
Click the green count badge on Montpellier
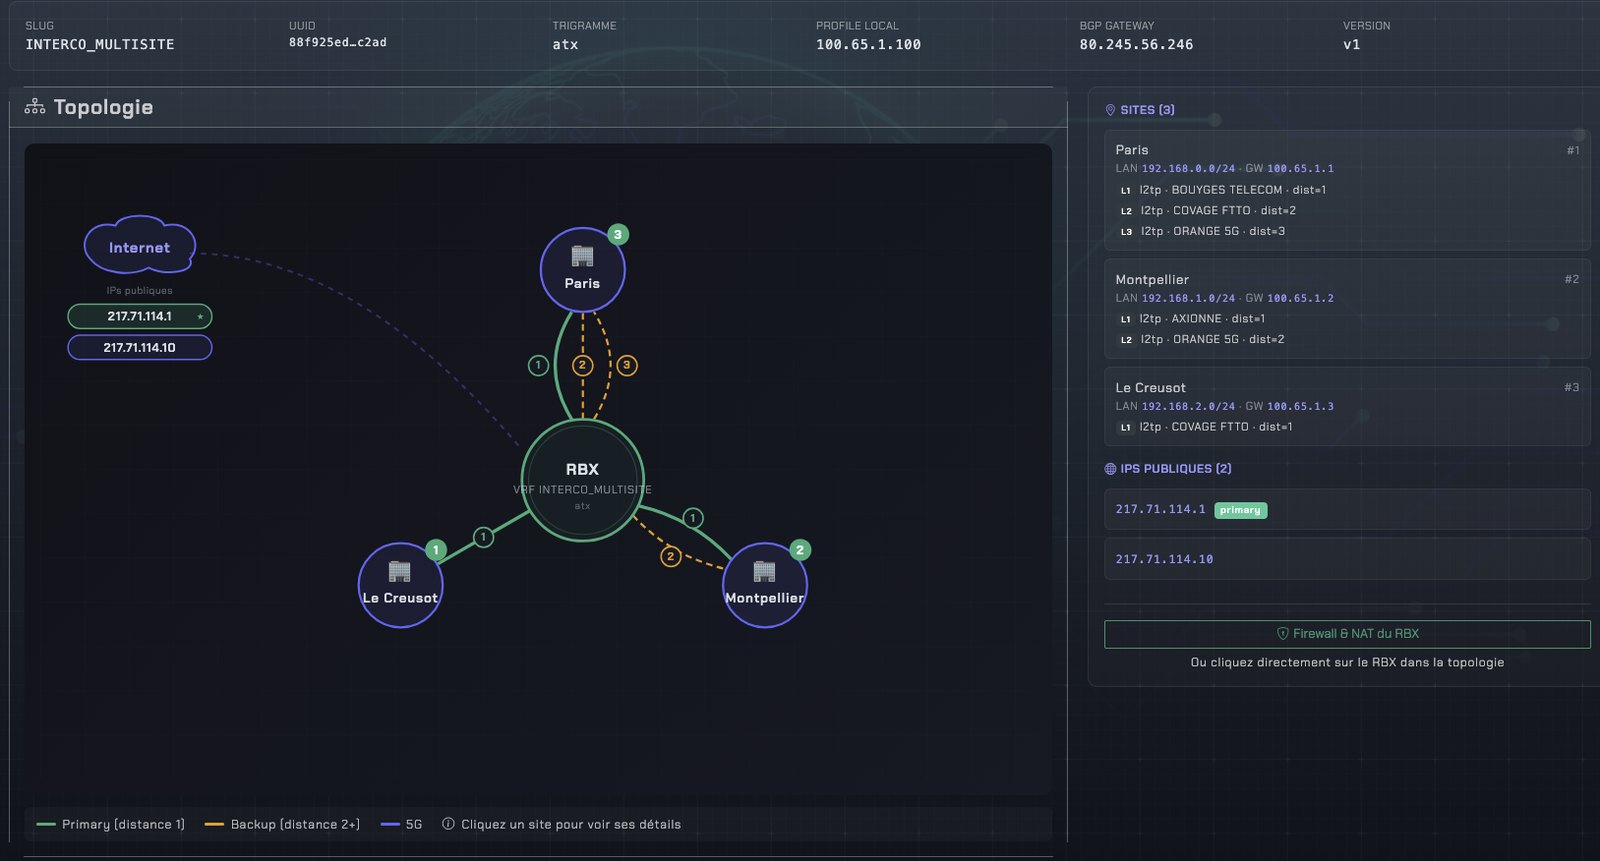pyautogui.click(x=800, y=550)
